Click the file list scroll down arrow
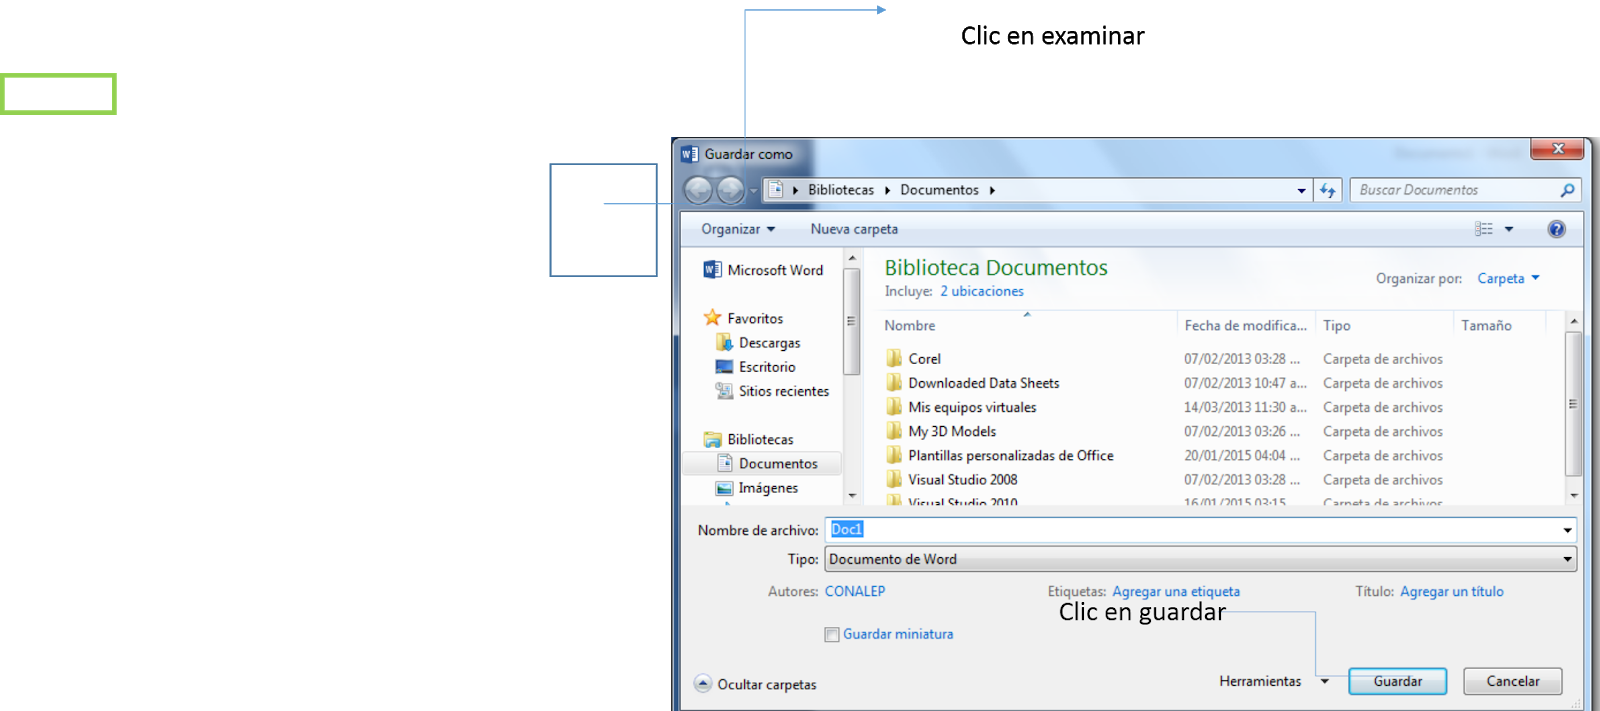Viewport: 1600px width, 711px height. (1573, 495)
